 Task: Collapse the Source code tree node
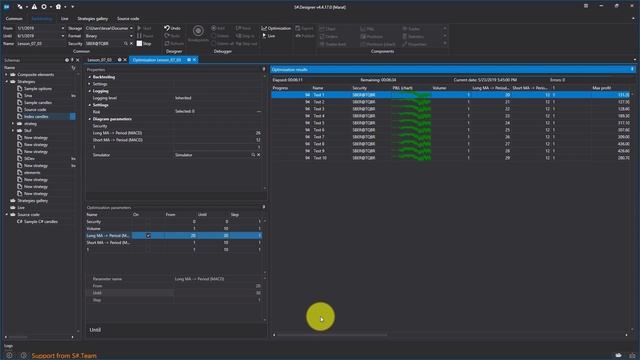pyautogui.click(x=6, y=214)
